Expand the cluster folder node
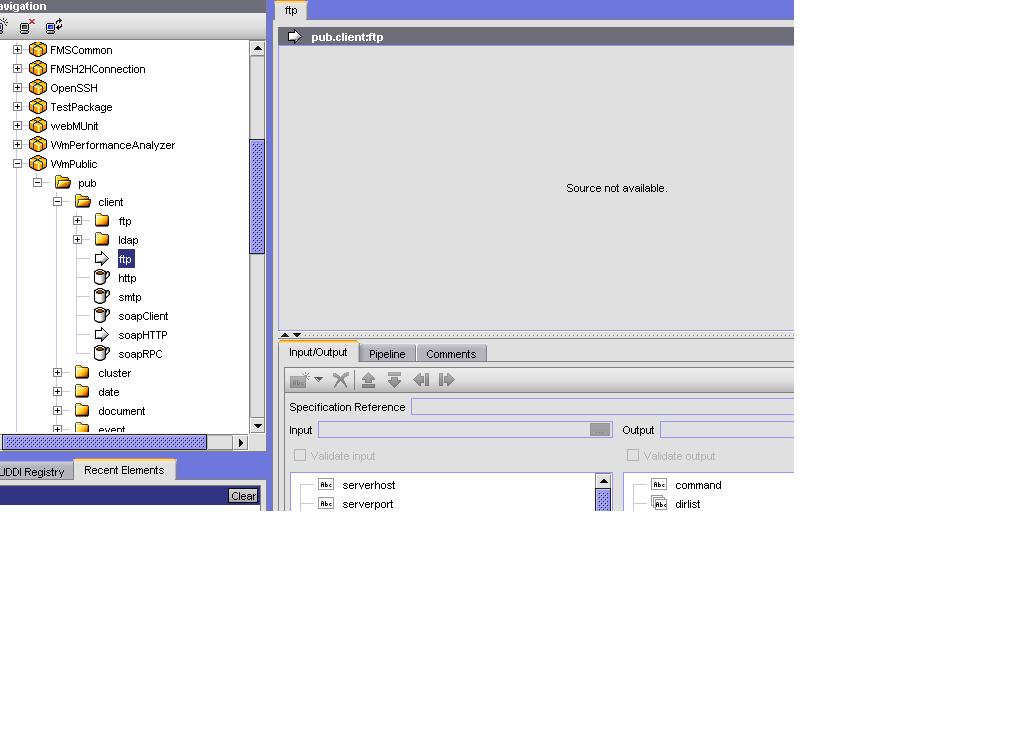Viewport: 1024px width, 742px height. 57,372
